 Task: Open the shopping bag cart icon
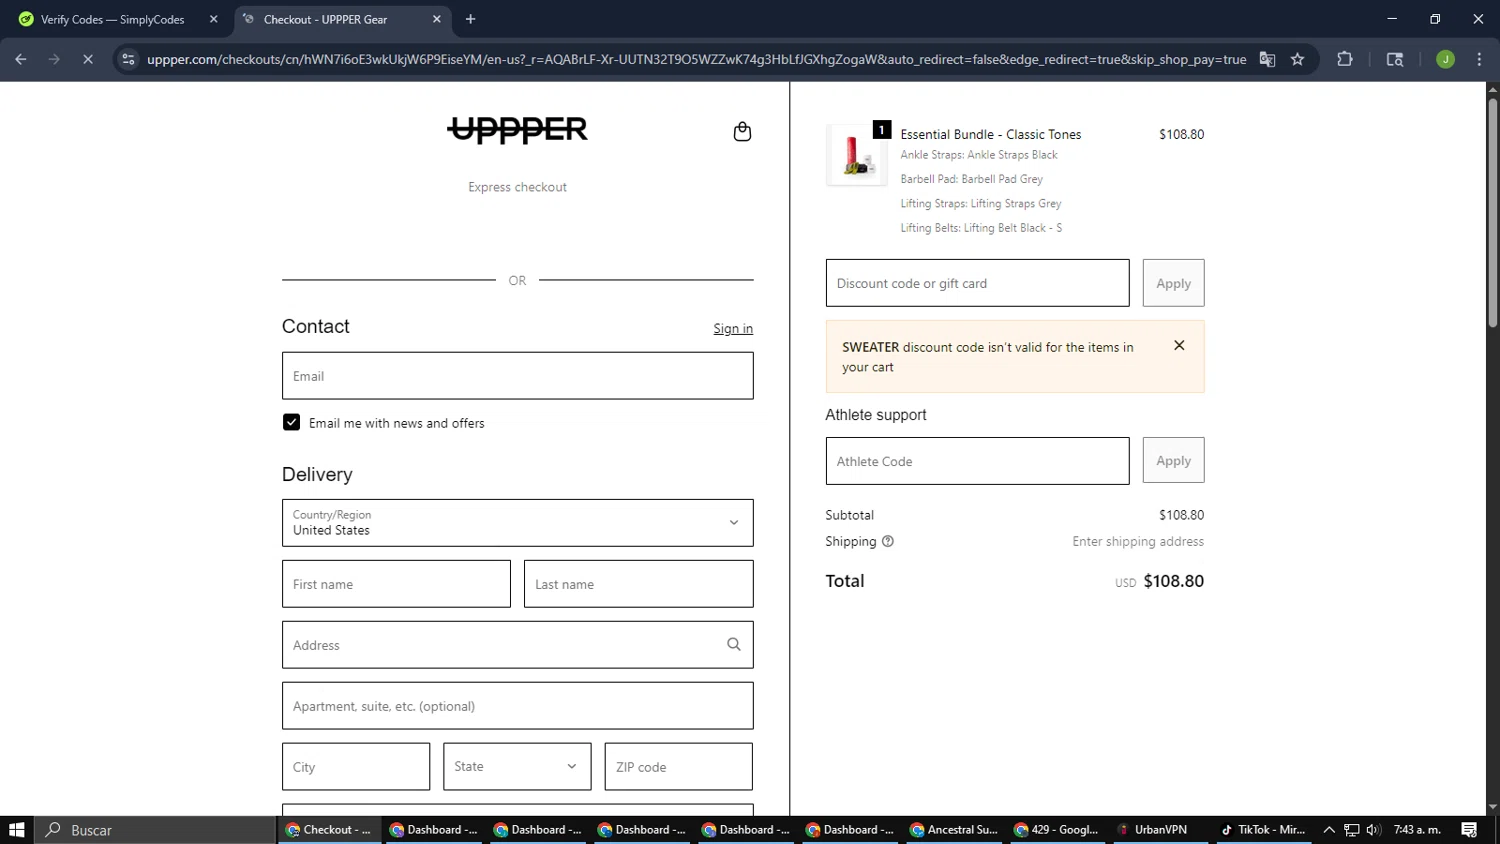(x=742, y=132)
